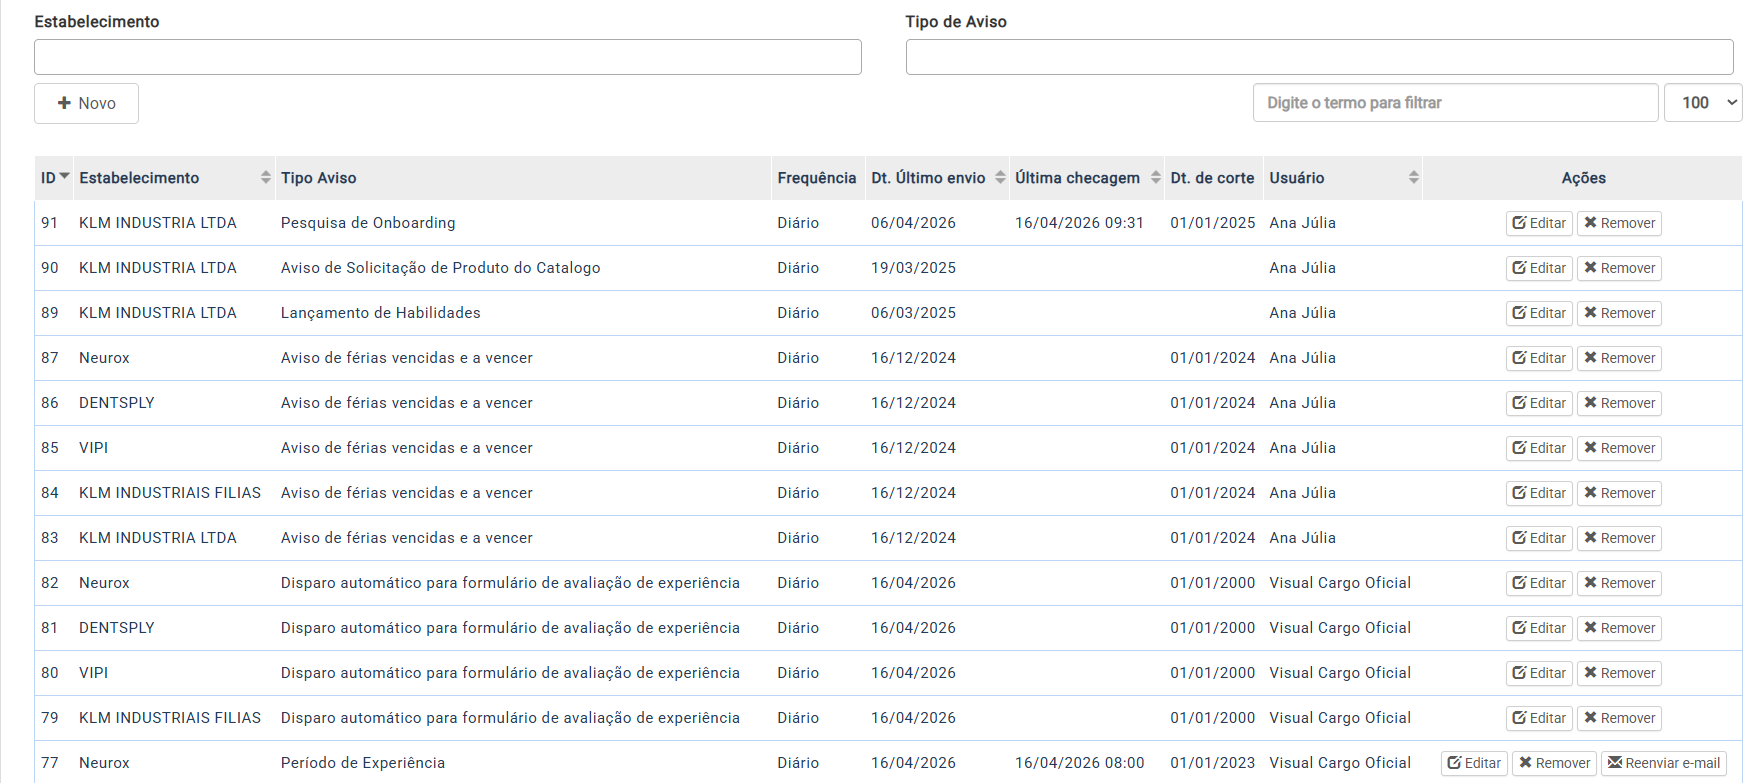Remove notice ID 90 for catalog products
The height and width of the screenshot is (783, 1746).
1618,268
